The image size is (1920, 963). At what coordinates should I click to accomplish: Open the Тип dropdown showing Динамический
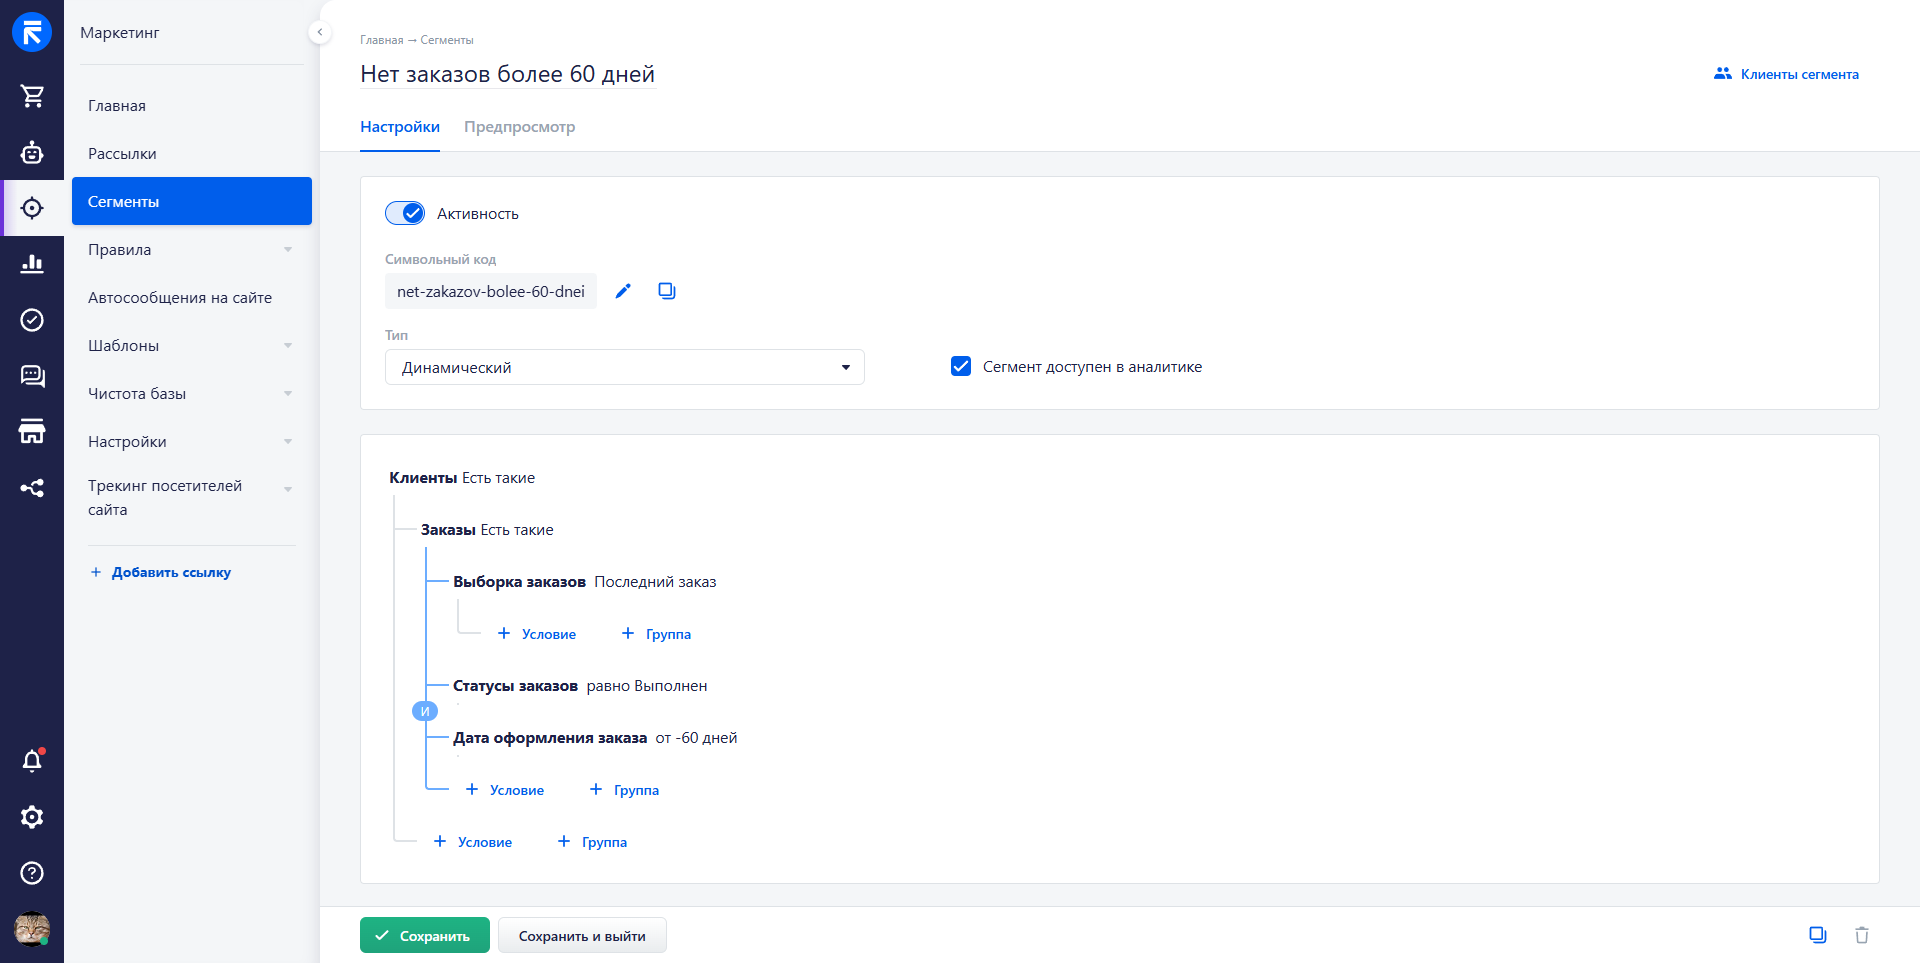(624, 367)
